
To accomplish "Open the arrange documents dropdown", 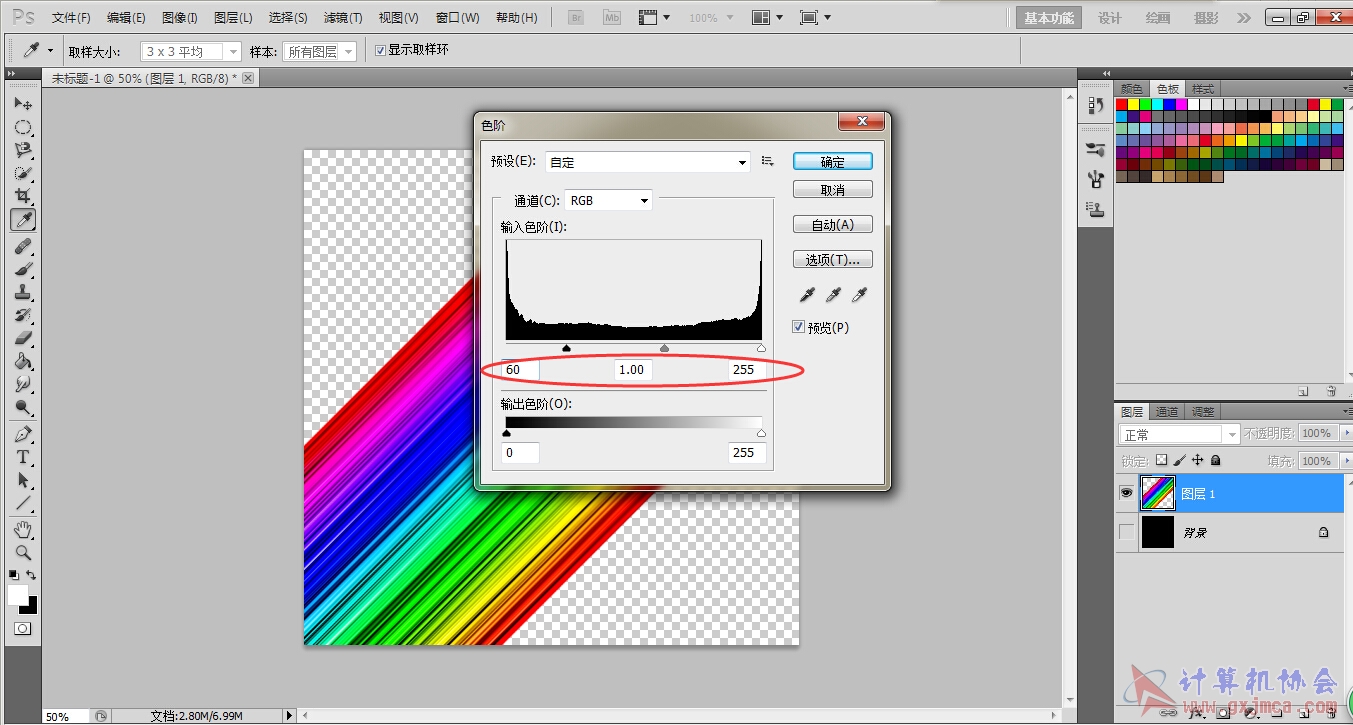I will point(767,18).
